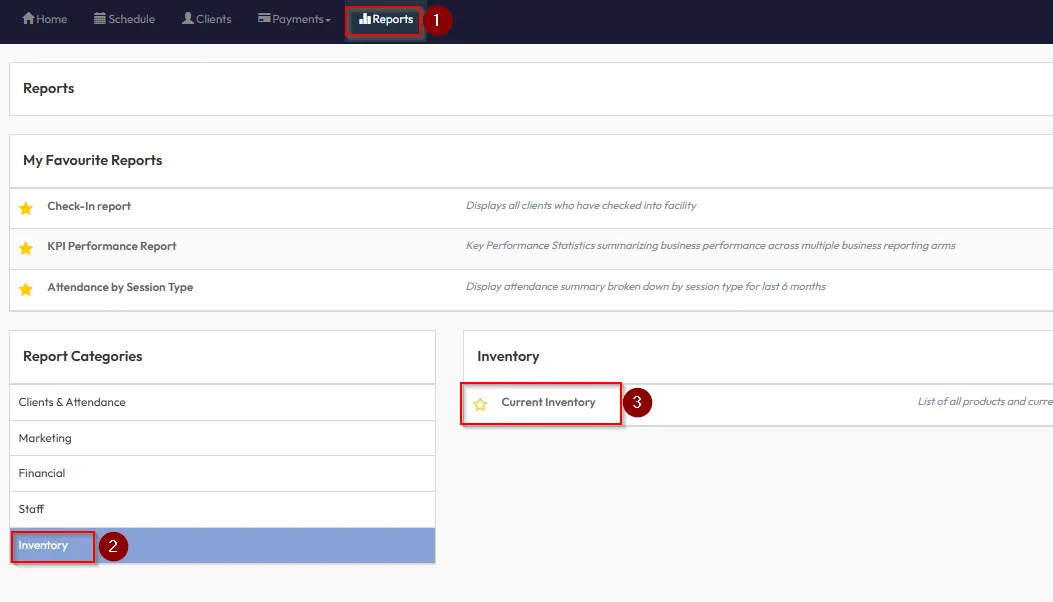Screen dimensions: 1053x602
Task: Select the Staff report category
Action: click(x=31, y=509)
